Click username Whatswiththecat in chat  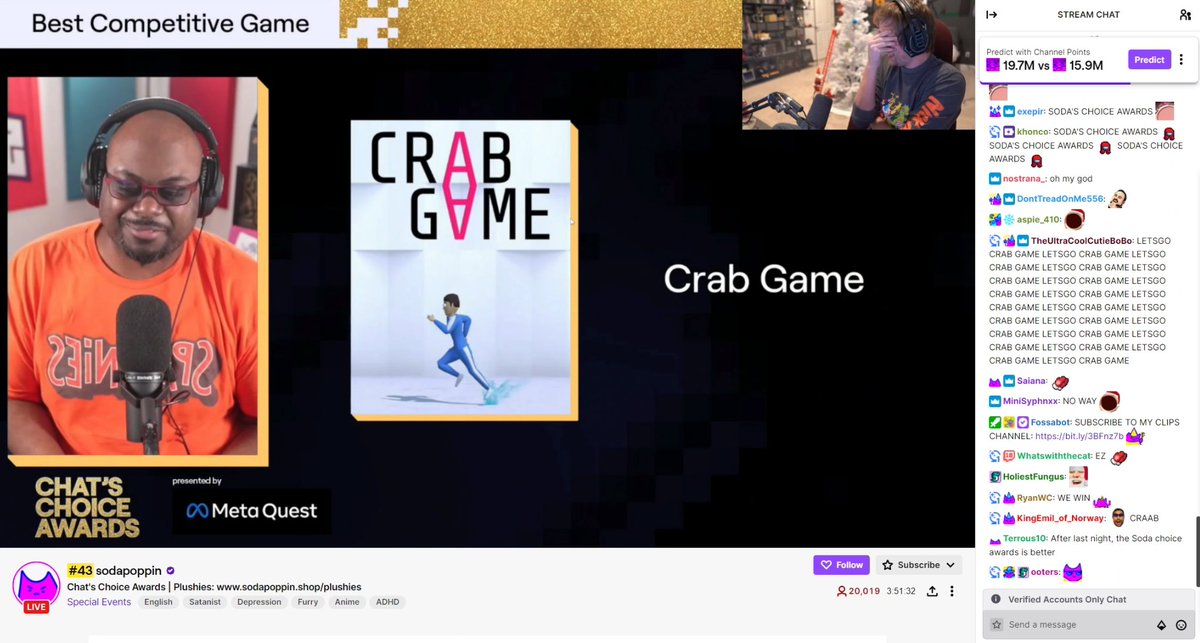(1055, 456)
